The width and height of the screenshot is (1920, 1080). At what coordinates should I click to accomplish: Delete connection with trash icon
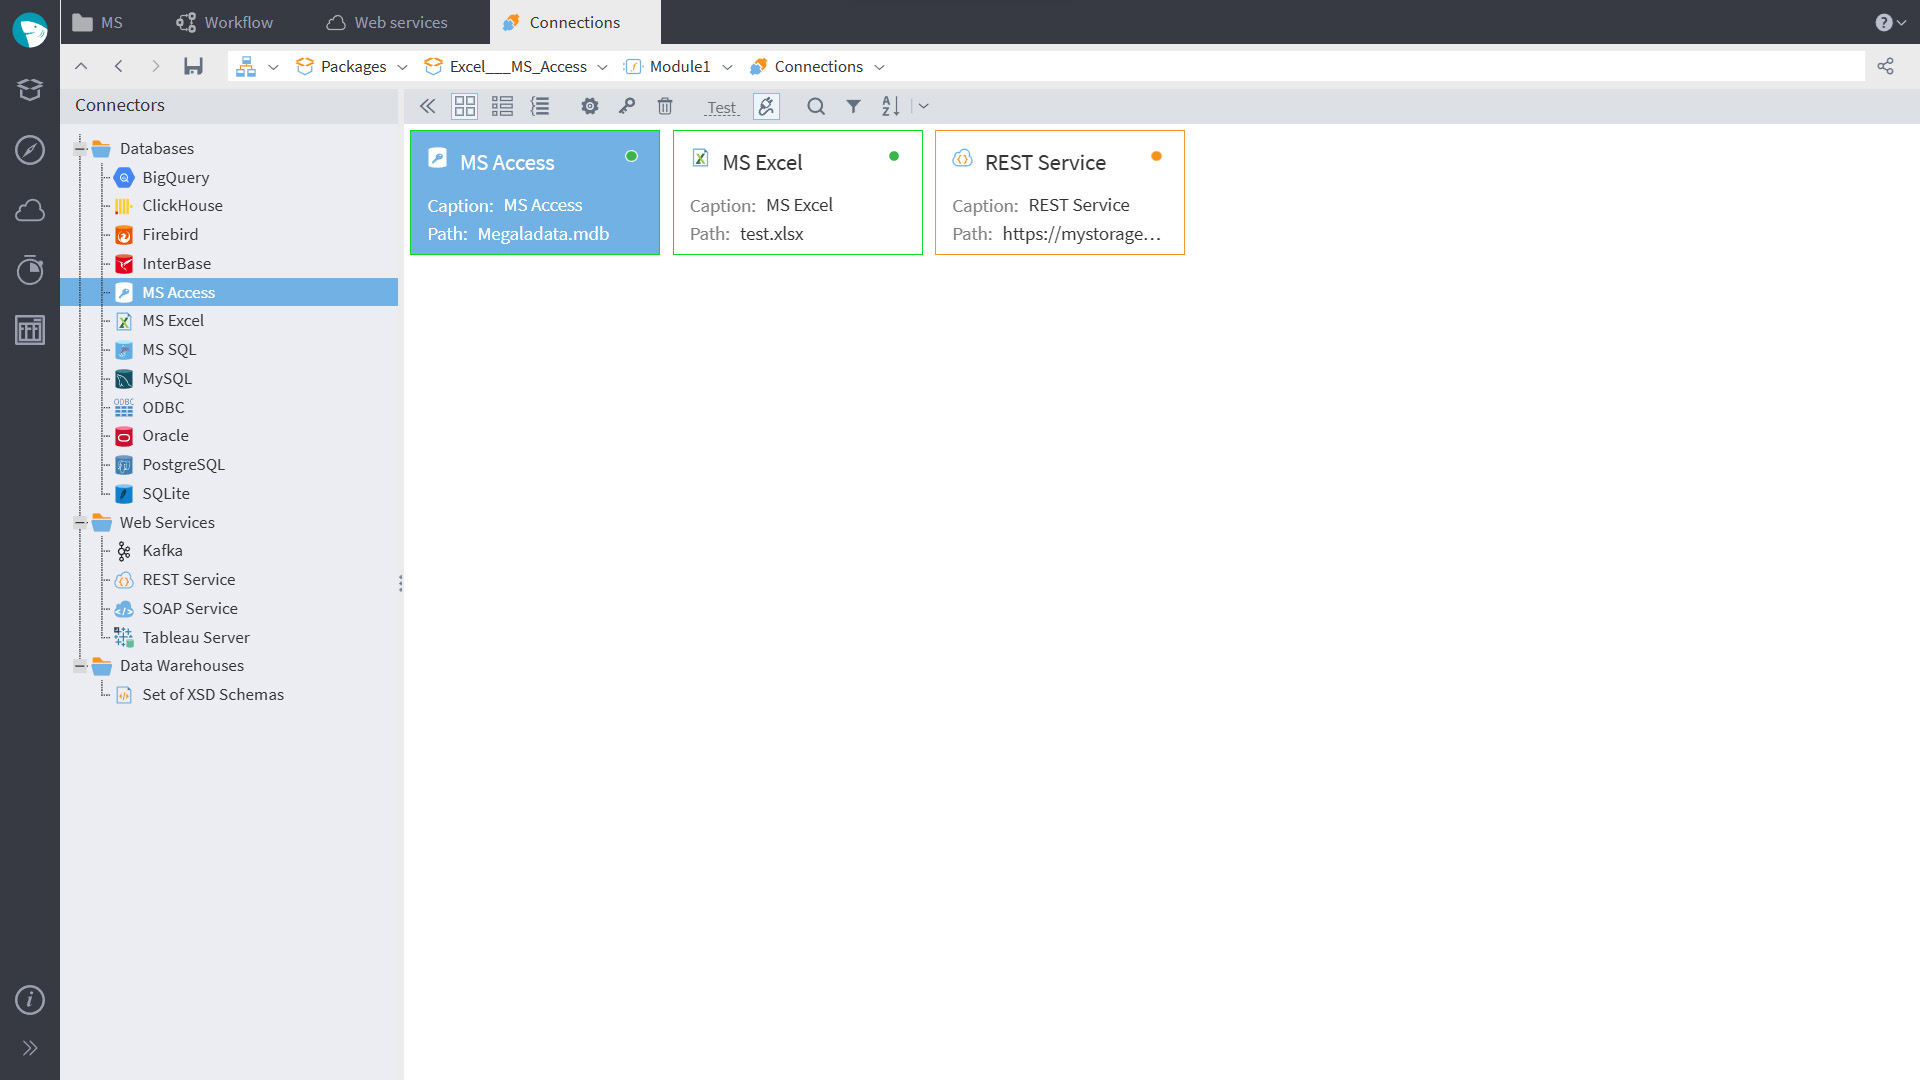coord(665,106)
